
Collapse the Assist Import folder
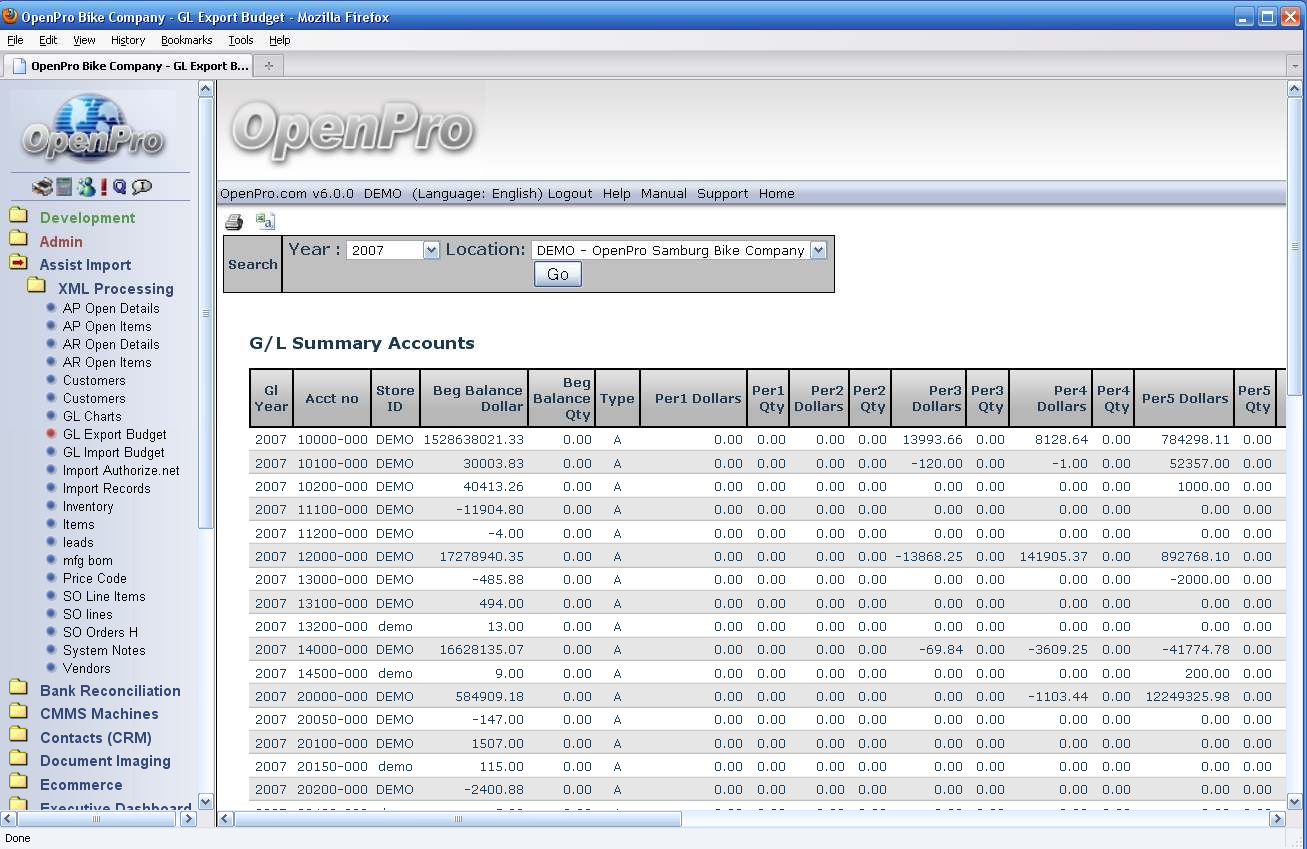(85, 265)
